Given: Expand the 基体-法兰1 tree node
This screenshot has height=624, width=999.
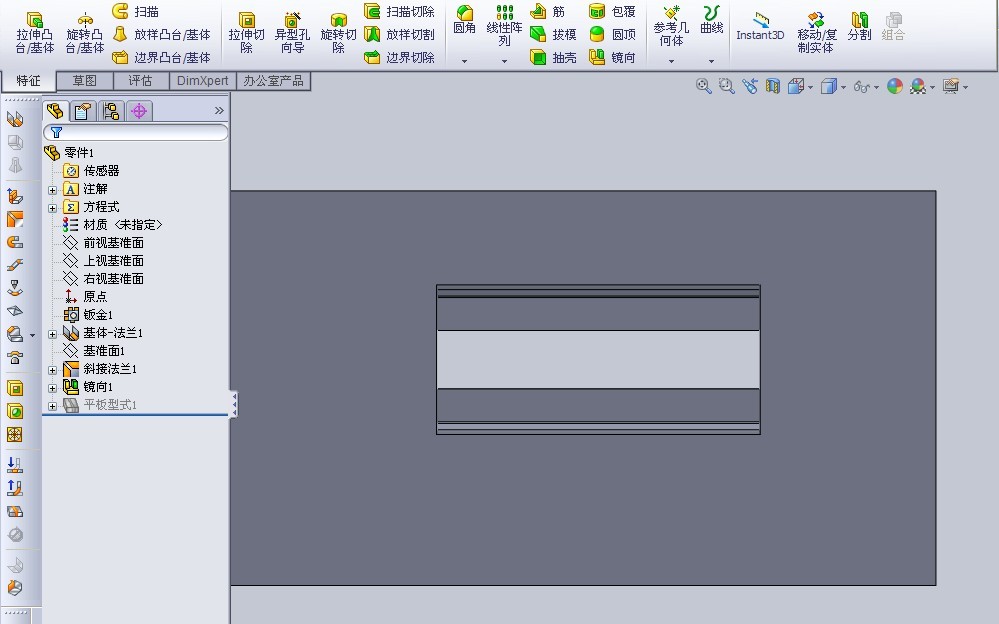Looking at the screenshot, I should click(52, 334).
